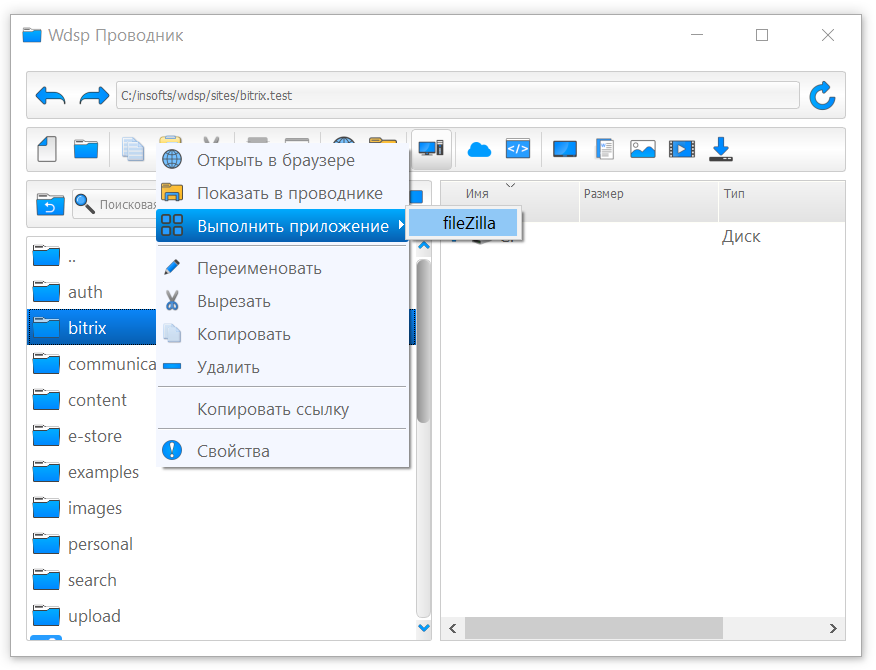Open the cloud storage toolbar icon
Viewport: 876px width, 670px height.
tap(479, 149)
